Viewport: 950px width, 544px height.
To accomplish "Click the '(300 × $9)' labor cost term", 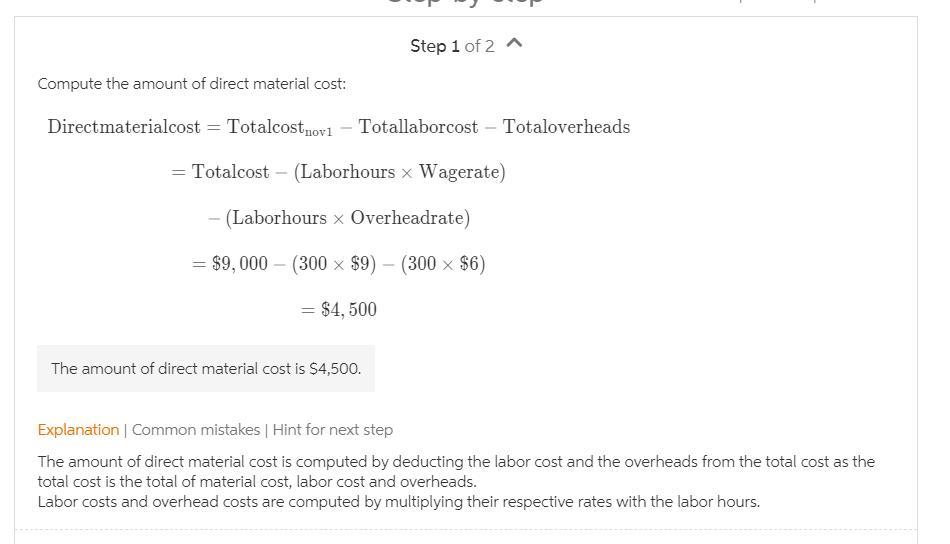I will pos(334,264).
